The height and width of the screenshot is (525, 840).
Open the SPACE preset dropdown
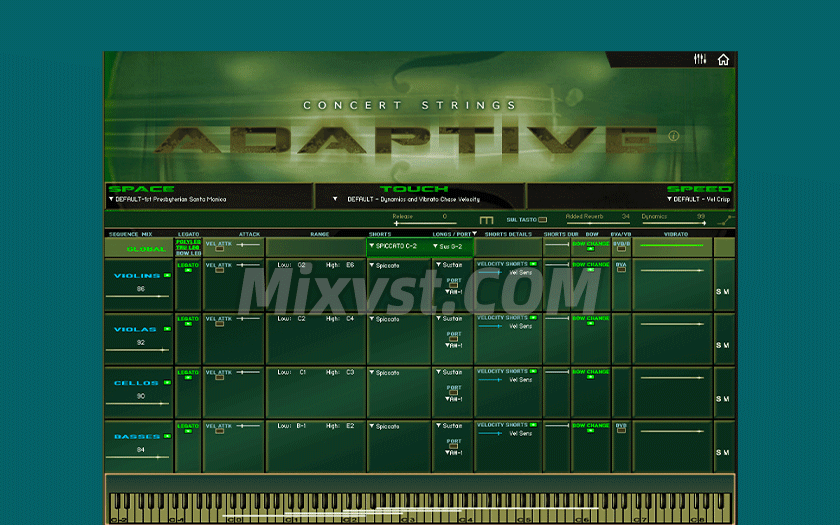[168, 199]
